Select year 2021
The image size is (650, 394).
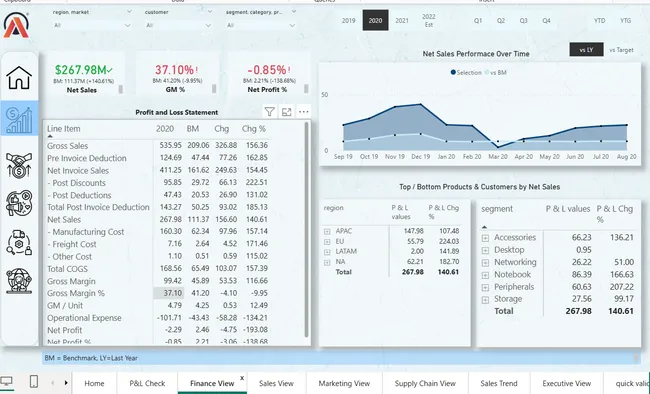[402, 20]
